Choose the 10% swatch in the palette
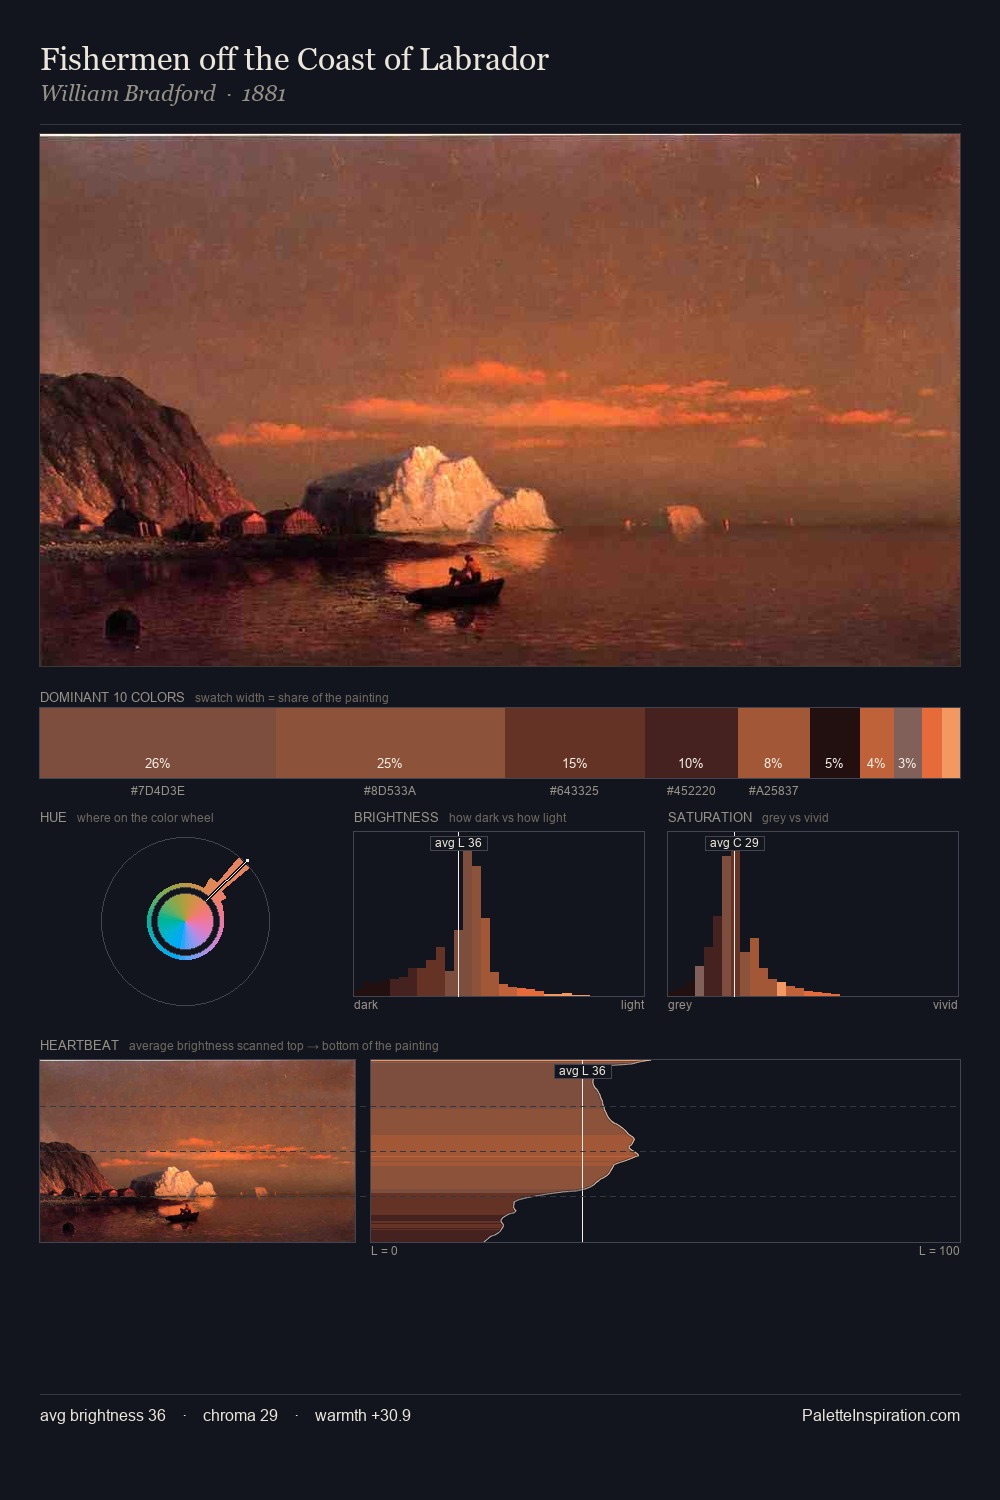 tap(691, 743)
